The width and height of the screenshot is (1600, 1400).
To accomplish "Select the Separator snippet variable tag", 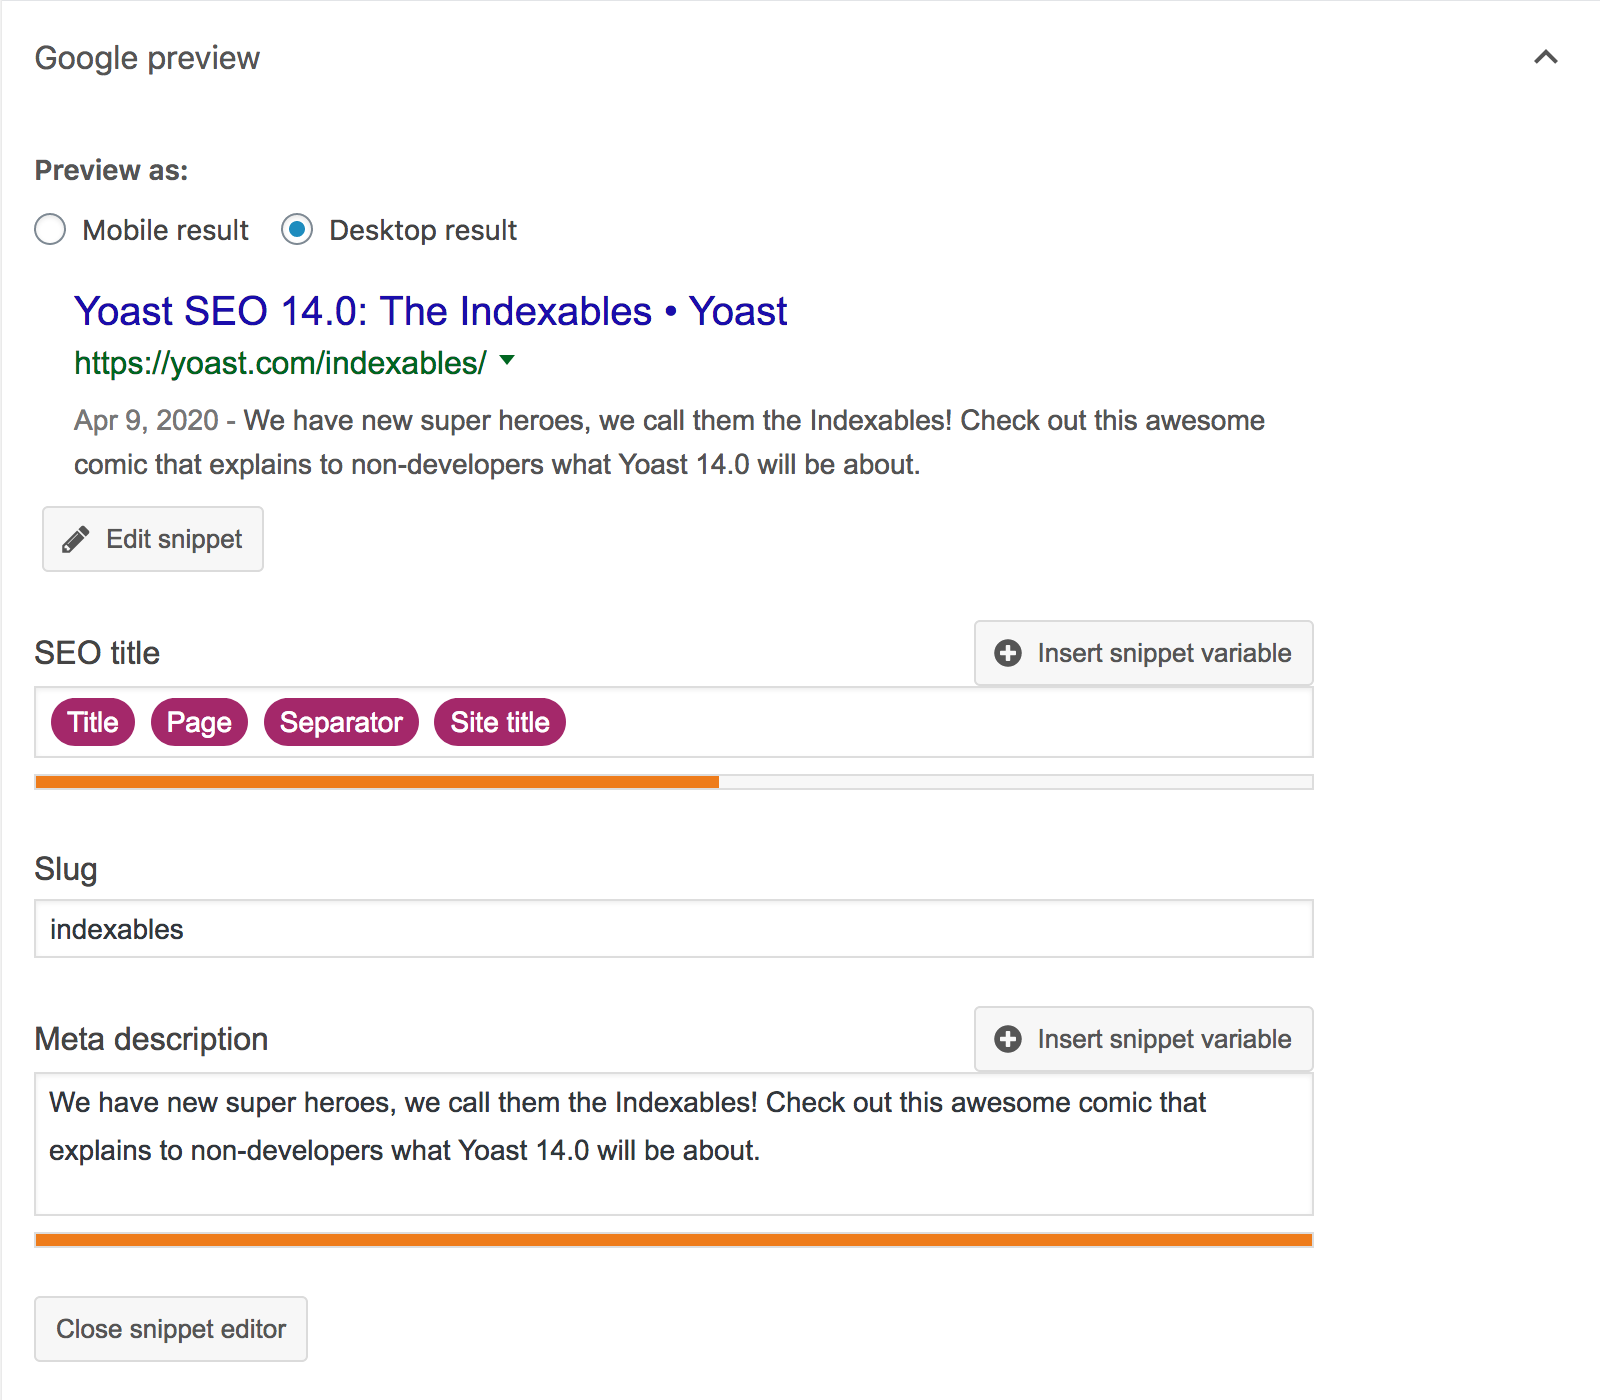I will (341, 722).
